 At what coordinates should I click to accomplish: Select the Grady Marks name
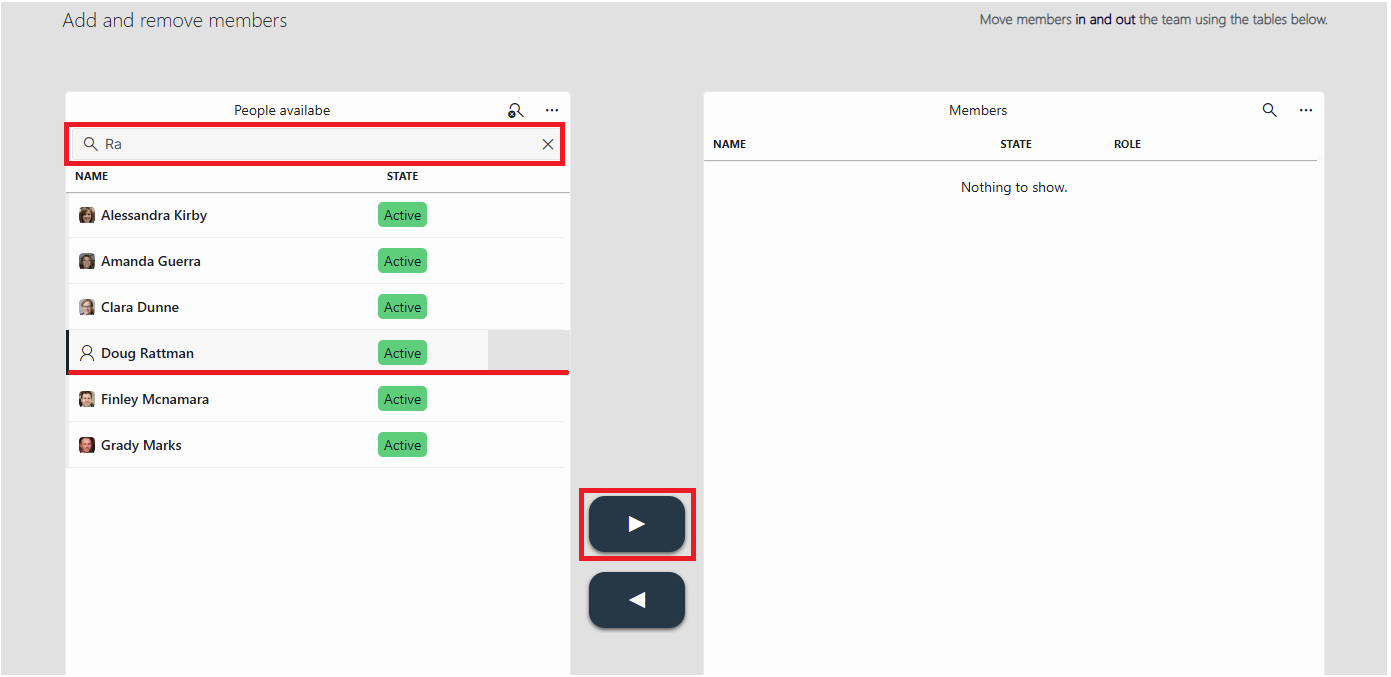point(141,445)
